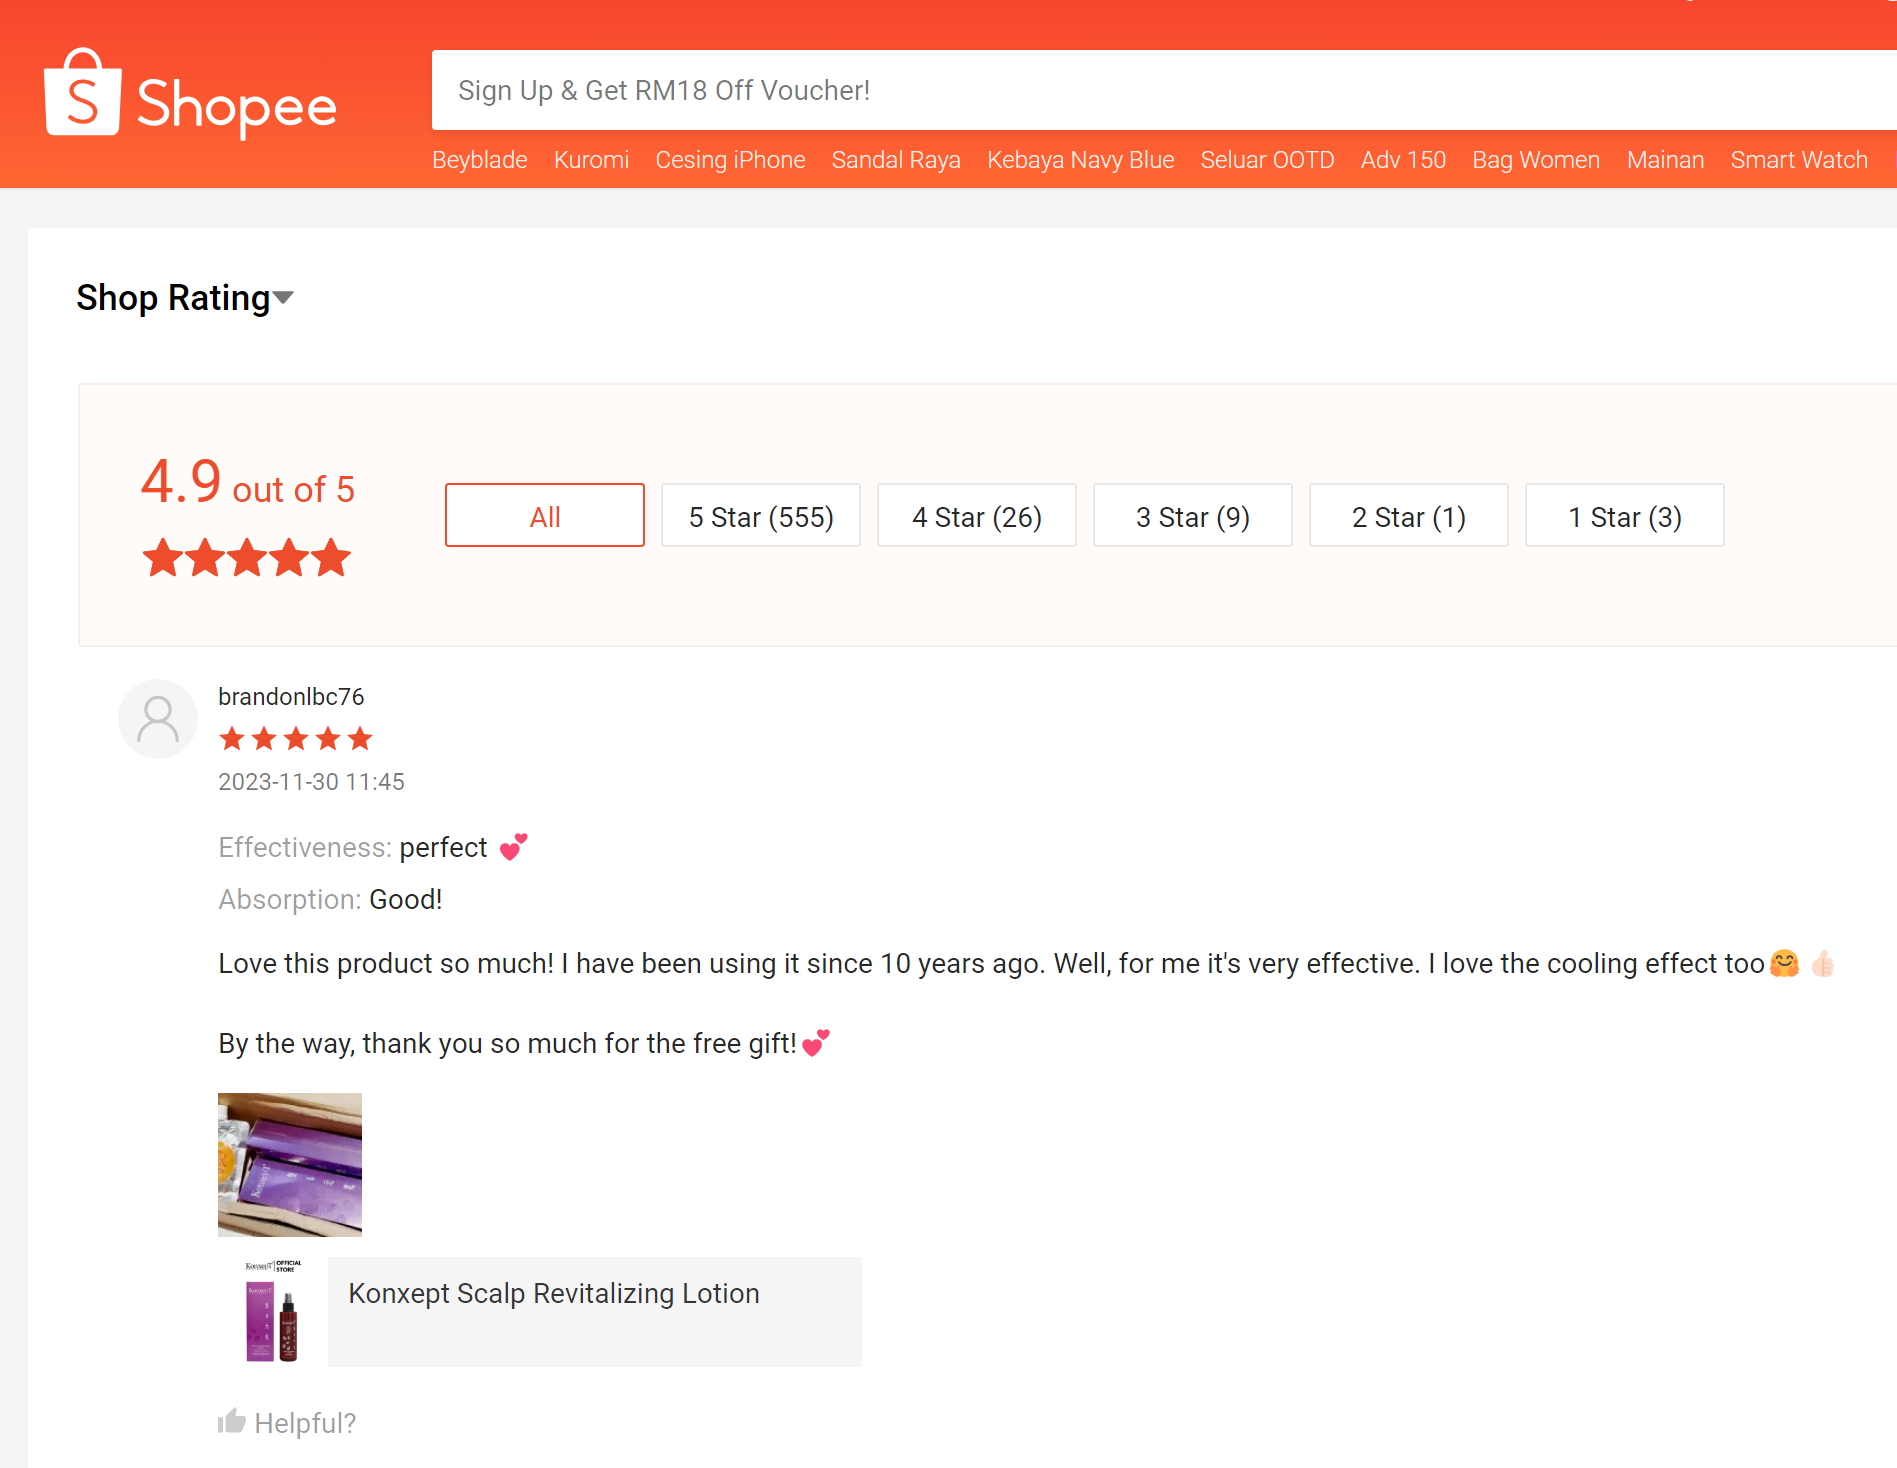Click brandonlbc76's profile avatar icon
1897x1468 pixels.
pos(158,719)
